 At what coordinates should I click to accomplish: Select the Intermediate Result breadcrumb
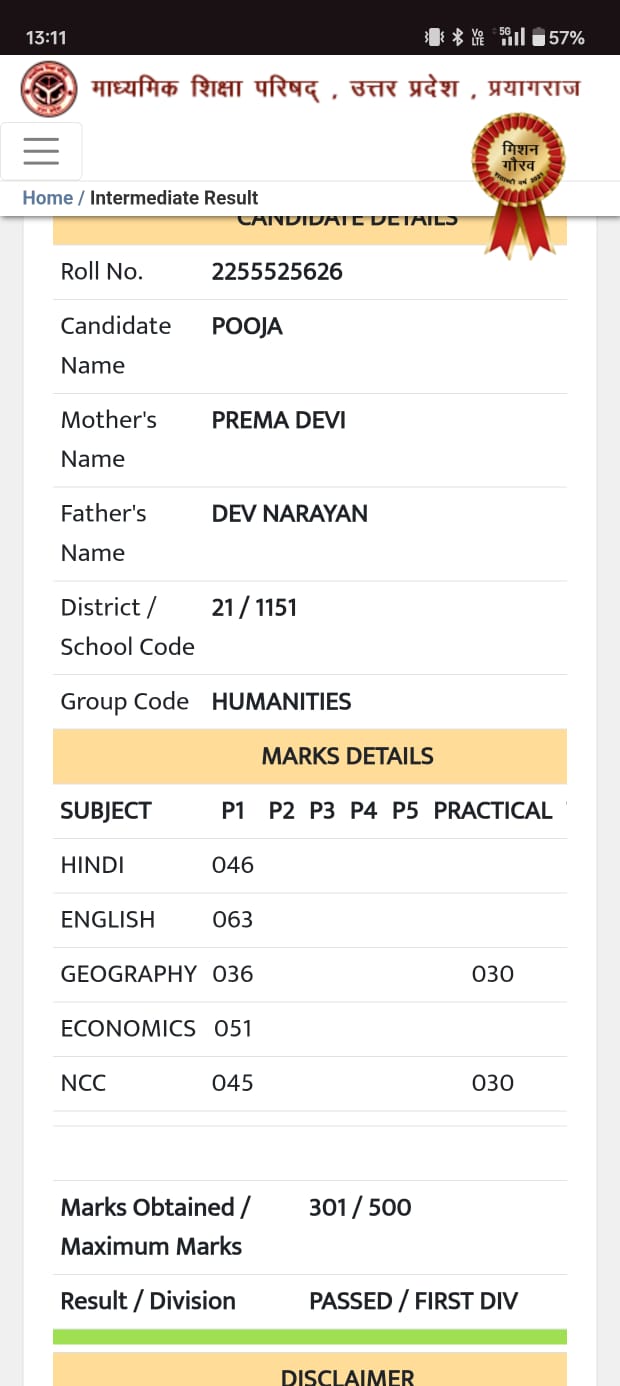pos(174,198)
